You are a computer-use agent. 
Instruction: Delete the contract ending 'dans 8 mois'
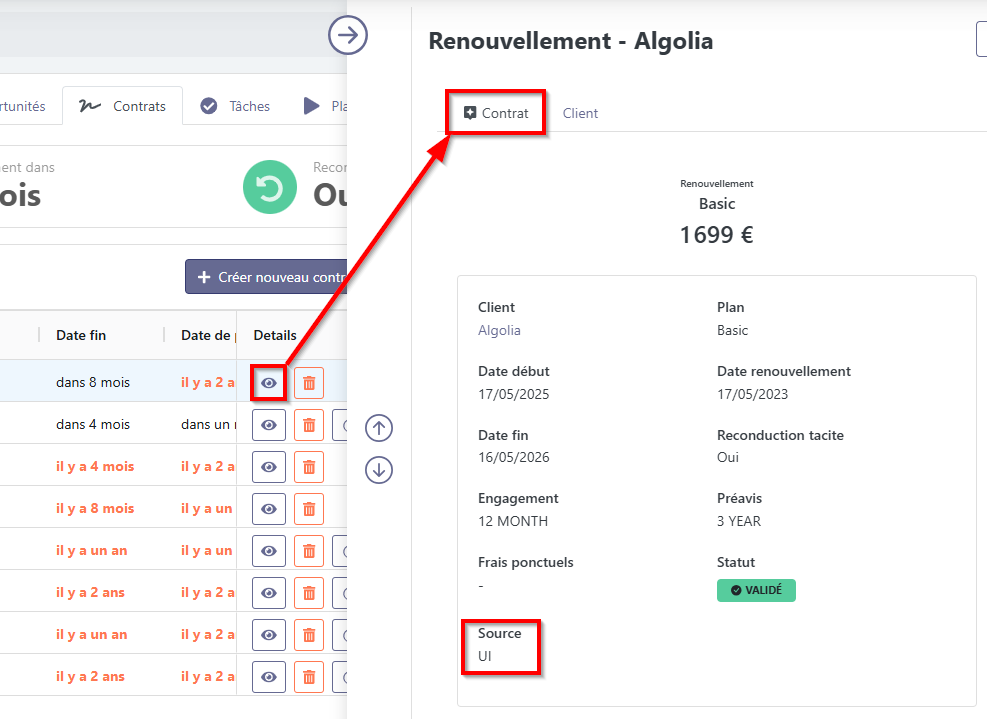pos(309,383)
